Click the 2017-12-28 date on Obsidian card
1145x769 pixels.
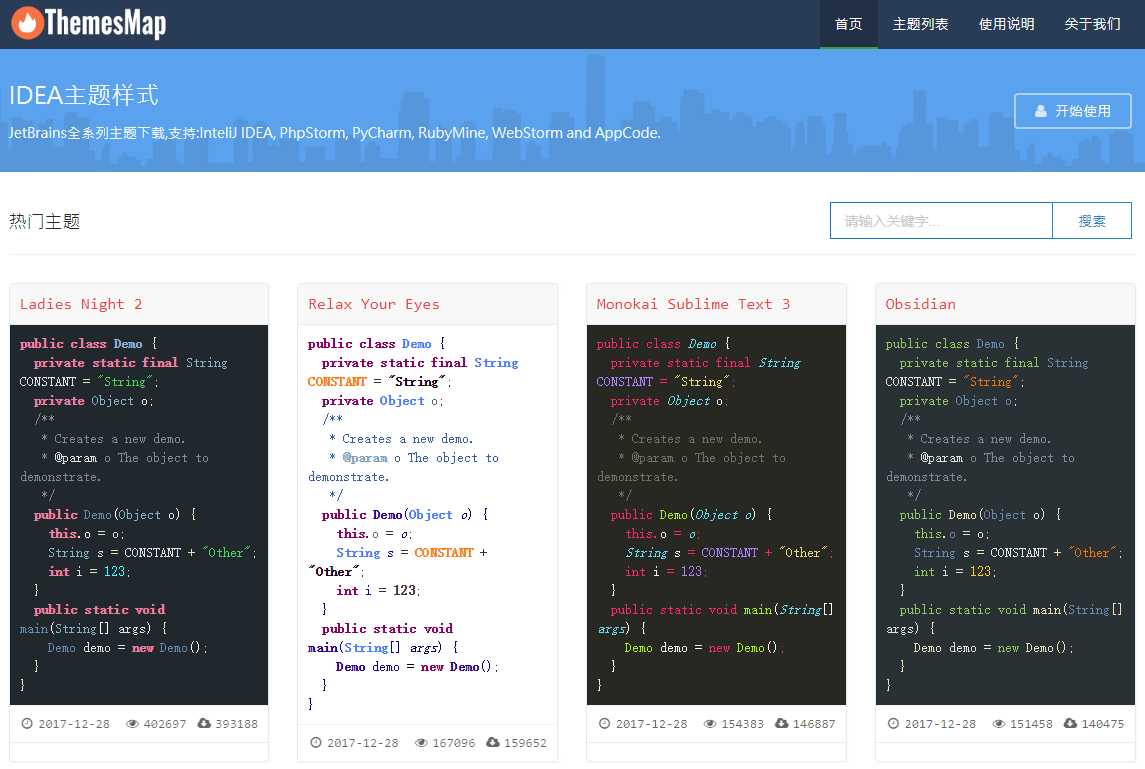tap(941, 724)
